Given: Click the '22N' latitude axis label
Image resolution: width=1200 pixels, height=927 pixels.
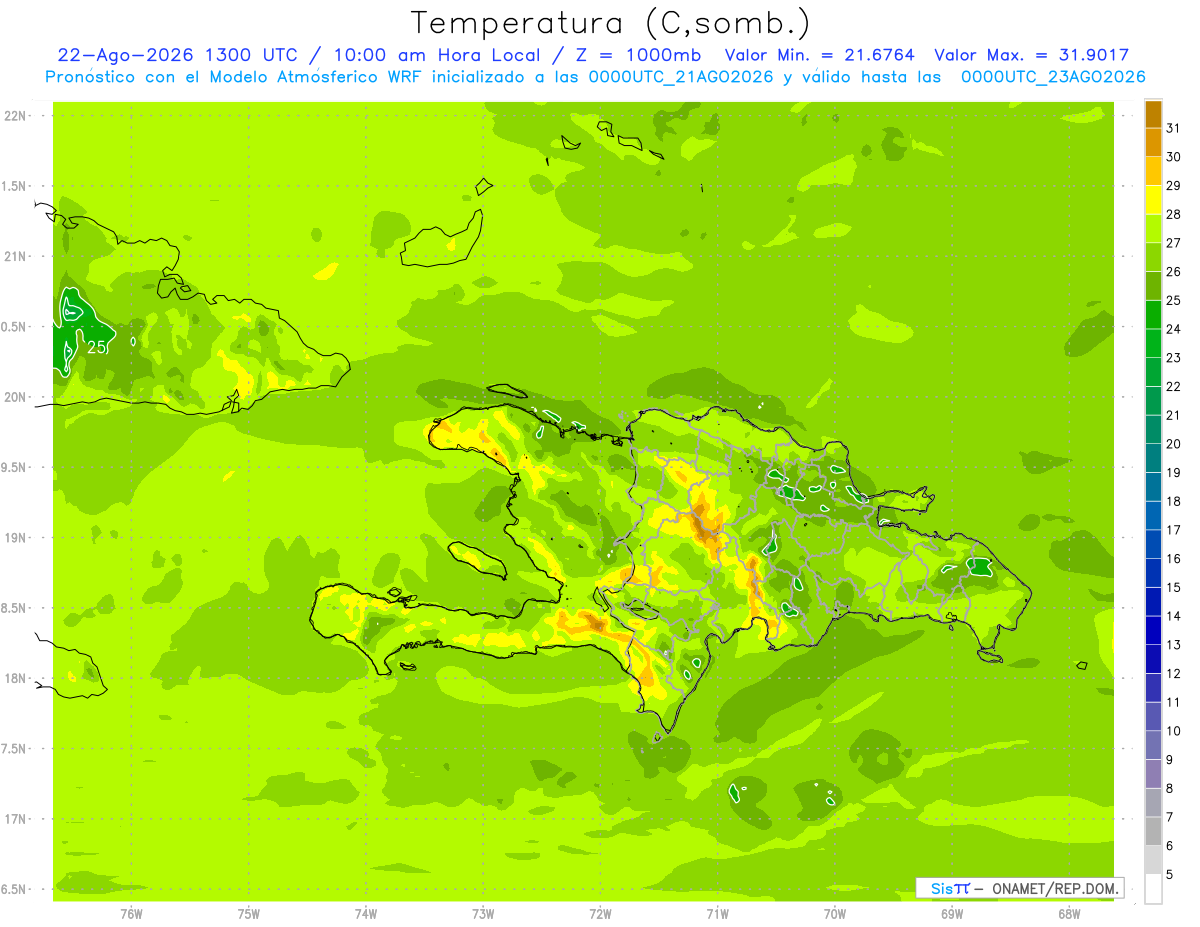Looking at the screenshot, I should 14,116.
